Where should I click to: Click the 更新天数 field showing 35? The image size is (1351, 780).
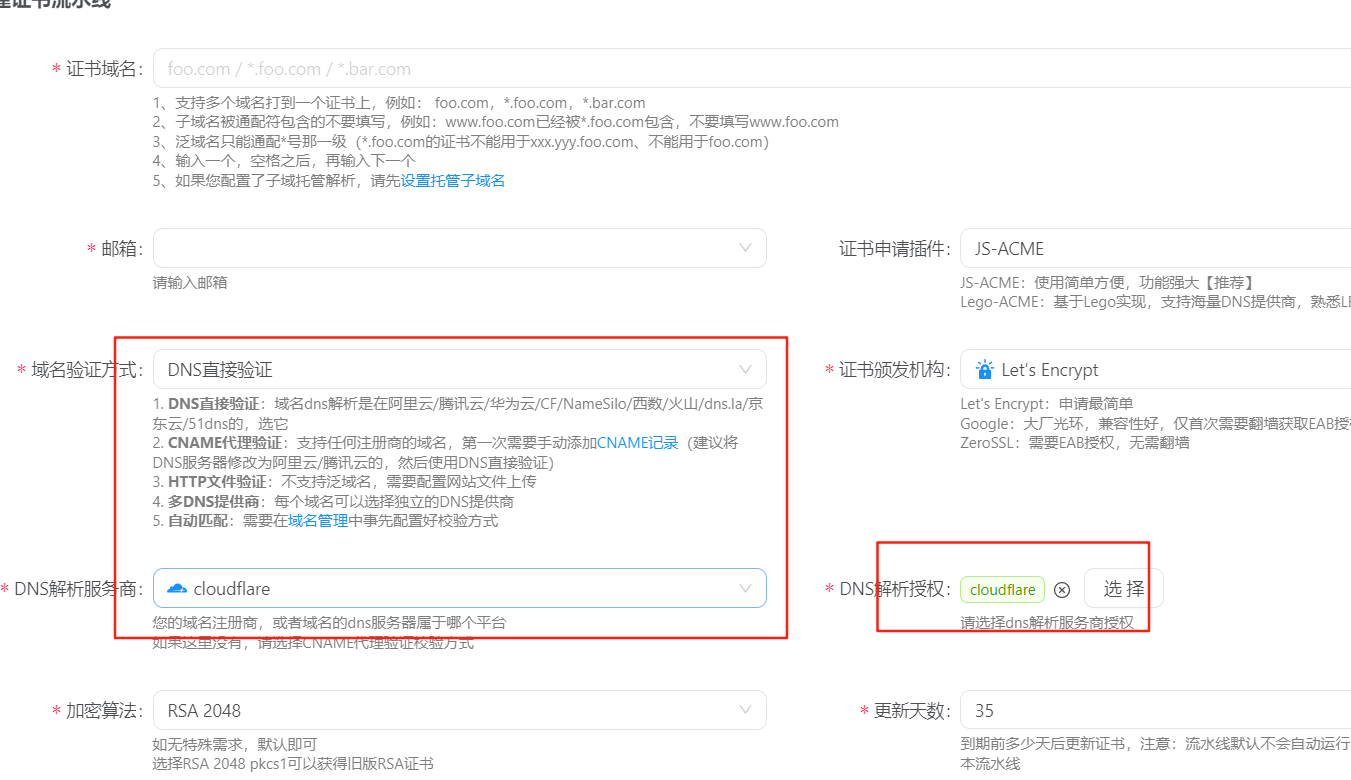pos(1150,710)
